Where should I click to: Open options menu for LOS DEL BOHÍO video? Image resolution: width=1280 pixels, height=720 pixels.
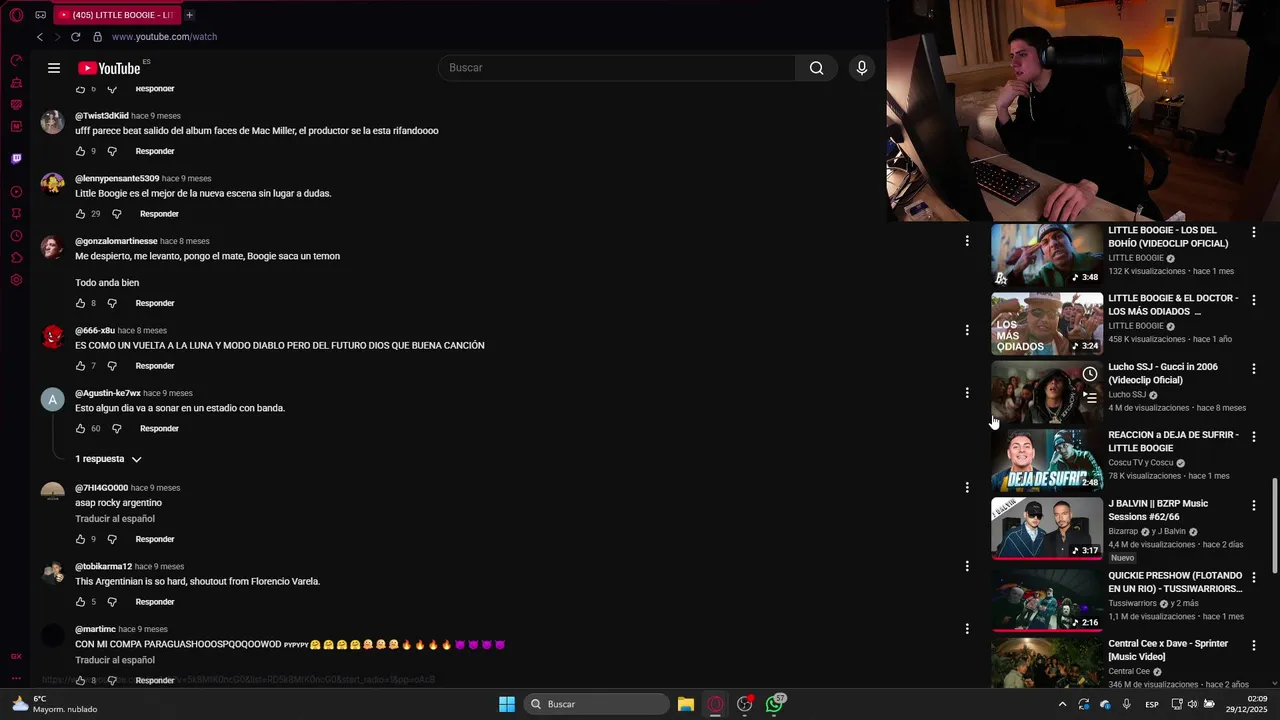coord(1254,232)
